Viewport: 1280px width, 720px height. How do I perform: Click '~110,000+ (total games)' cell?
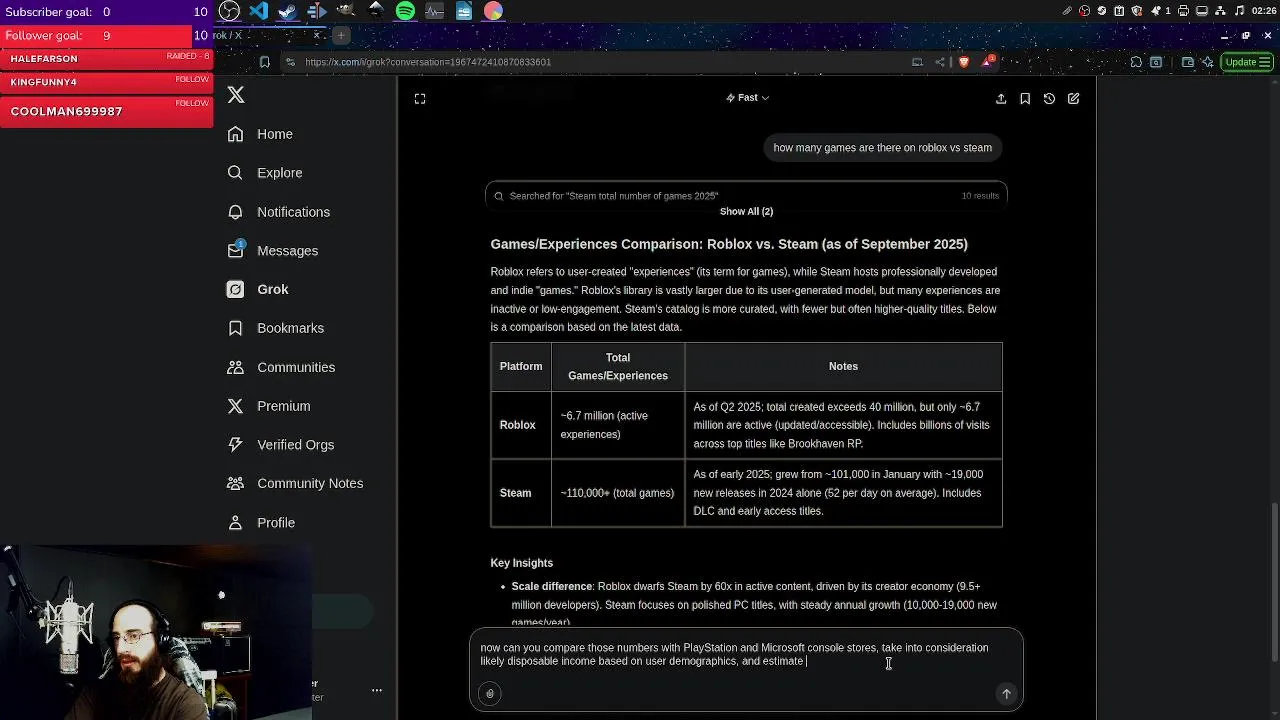[618, 493]
